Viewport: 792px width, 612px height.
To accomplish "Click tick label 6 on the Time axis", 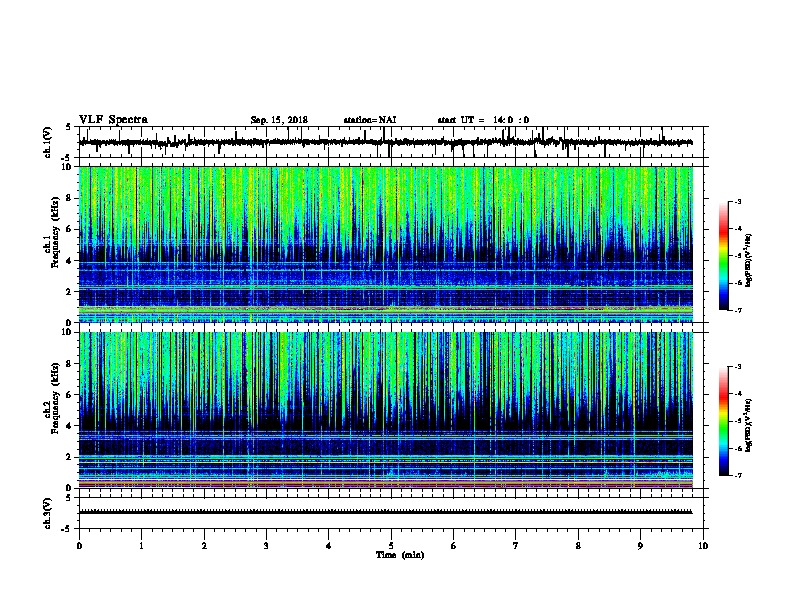I will click(454, 545).
